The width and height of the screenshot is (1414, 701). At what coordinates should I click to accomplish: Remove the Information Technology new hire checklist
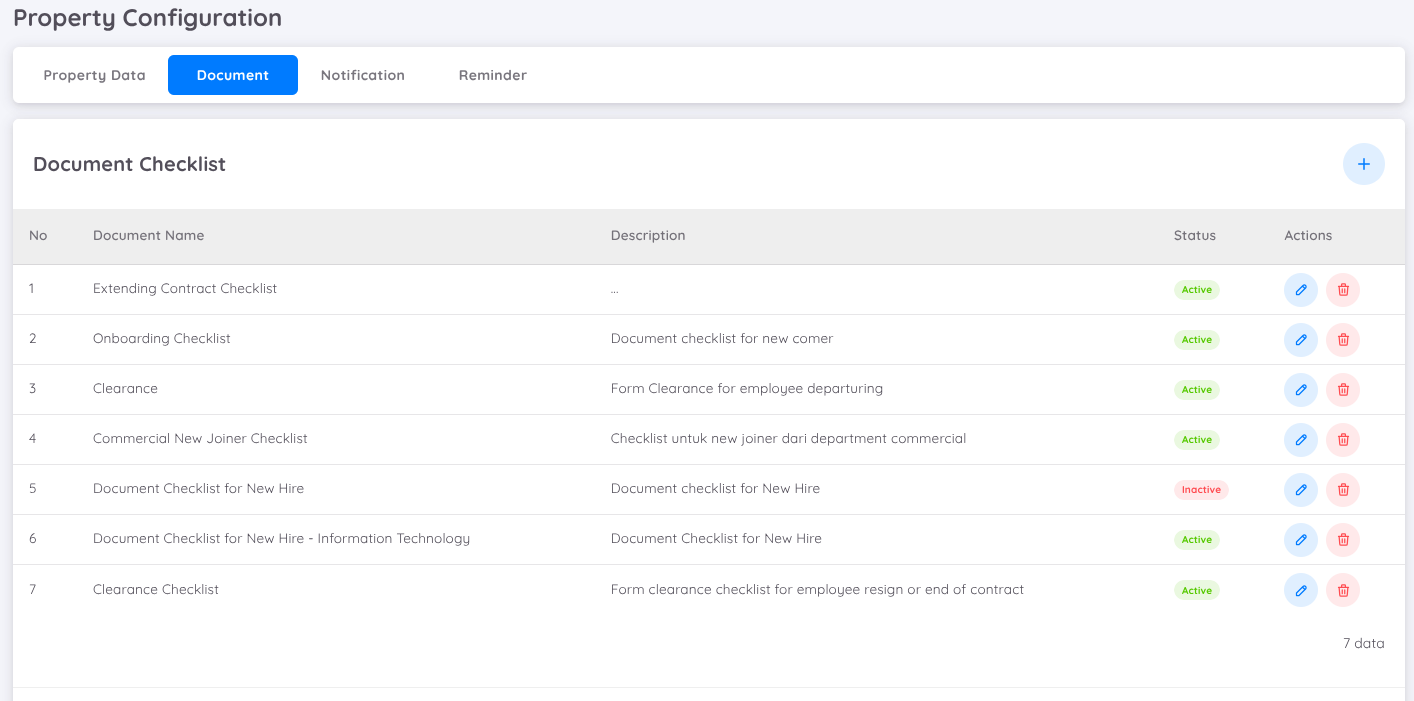pyautogui.click(x=1342, y=540)
